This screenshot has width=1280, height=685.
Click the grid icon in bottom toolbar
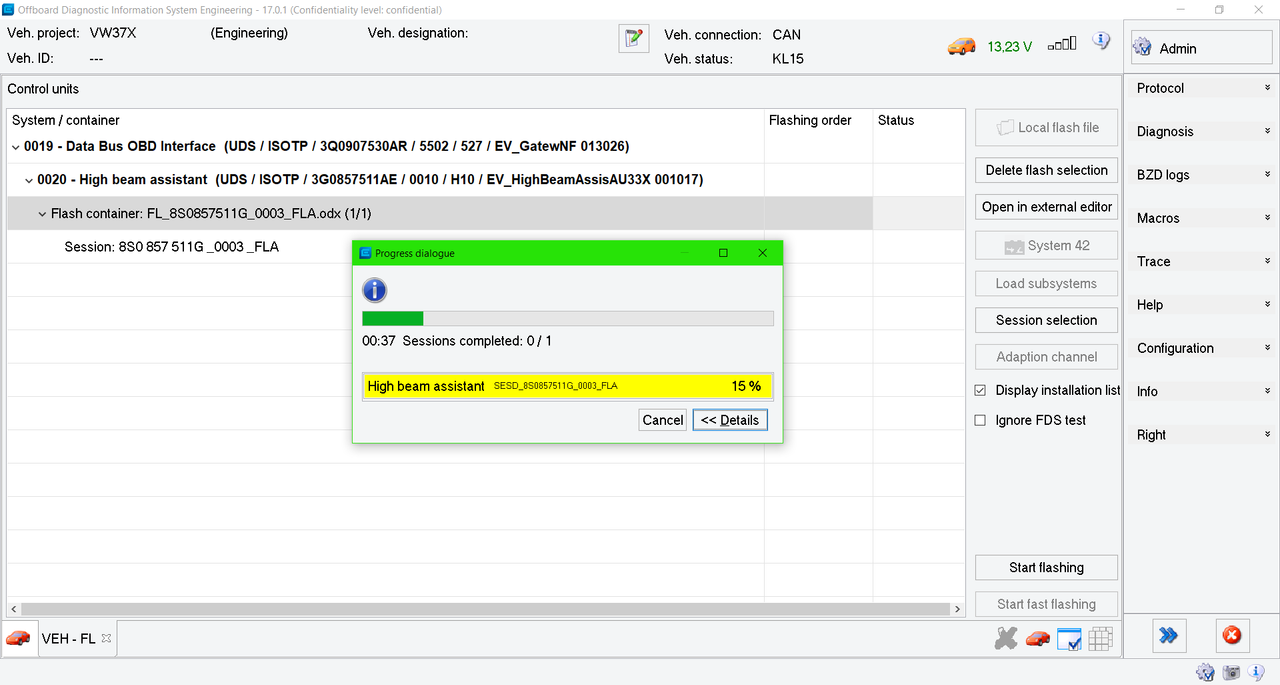click(1101, 638)
